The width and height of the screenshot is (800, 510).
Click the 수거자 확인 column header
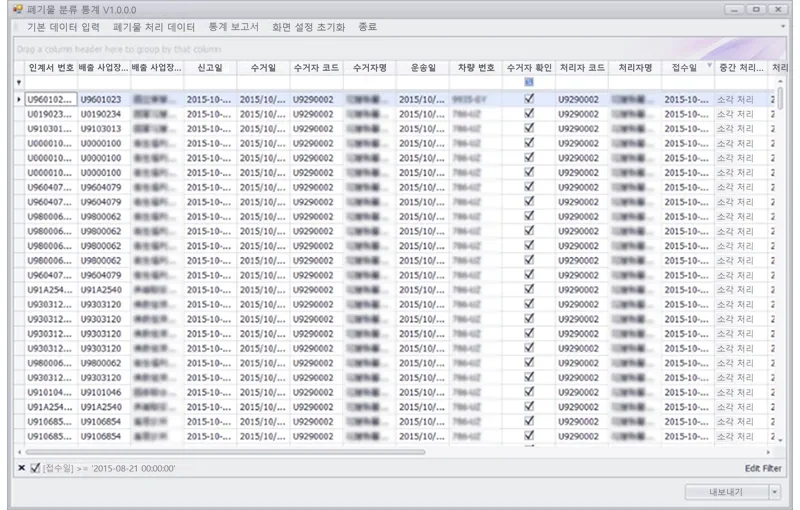(x=529, y=68)
